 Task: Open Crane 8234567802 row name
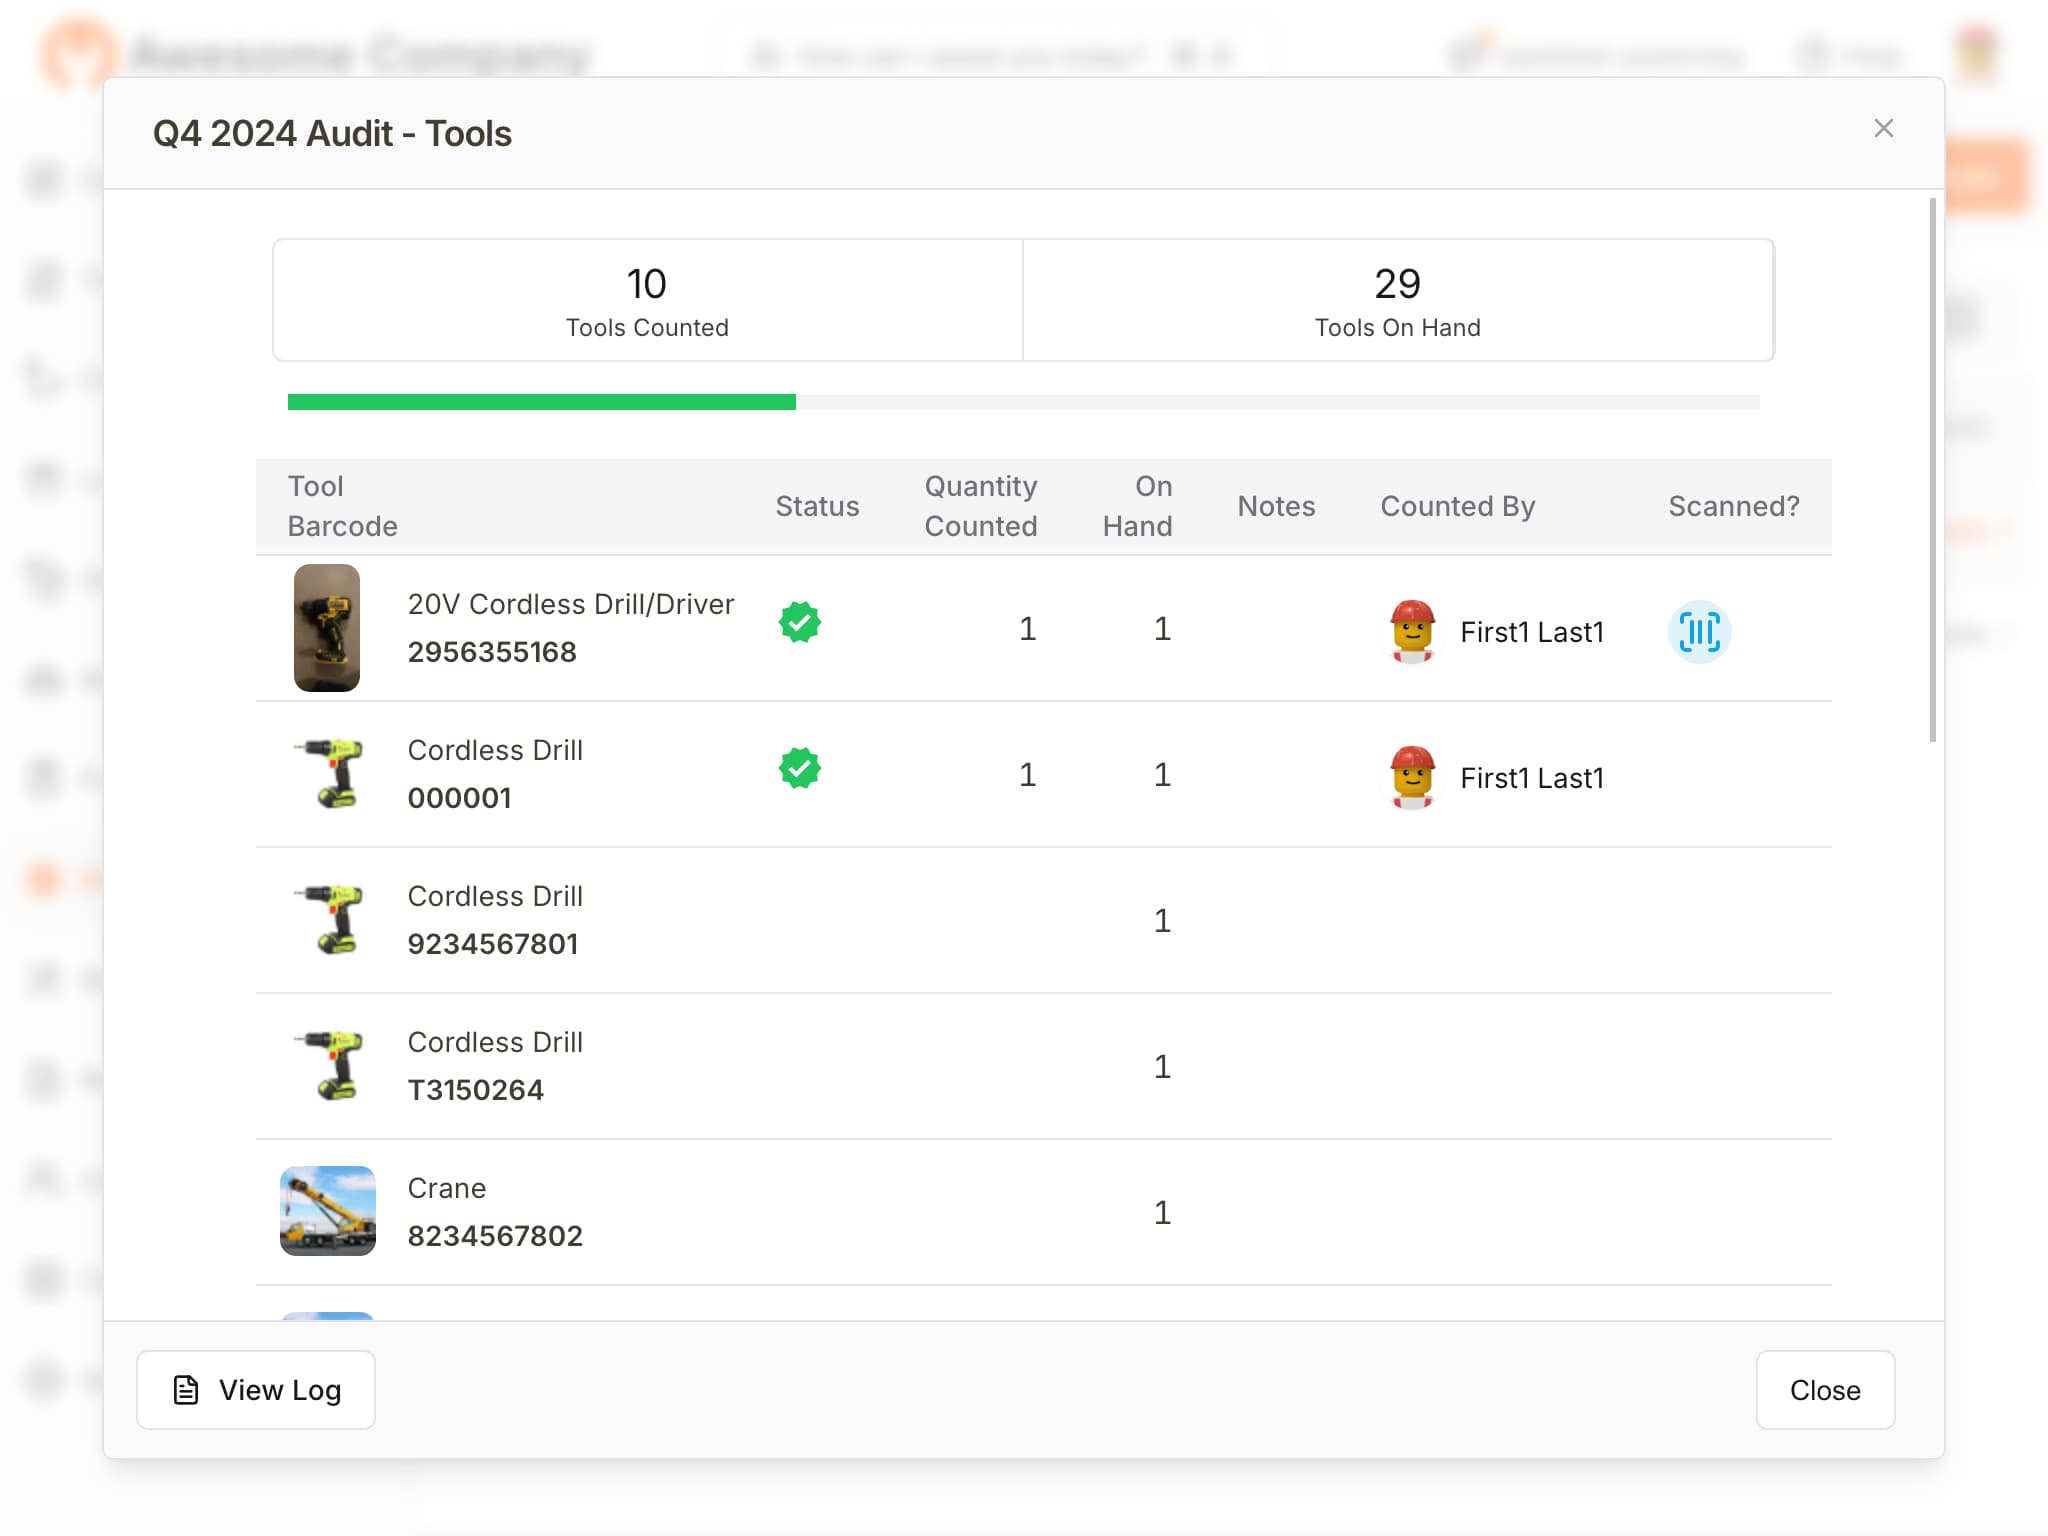click(446, 1188)
